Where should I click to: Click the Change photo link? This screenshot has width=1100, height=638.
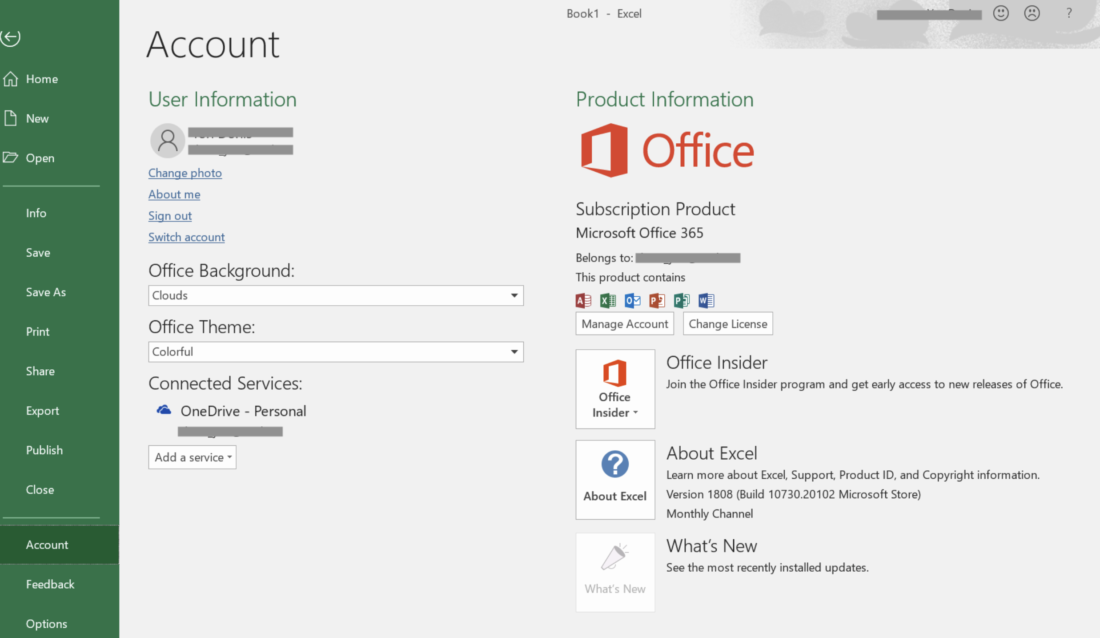coord(185,173)
